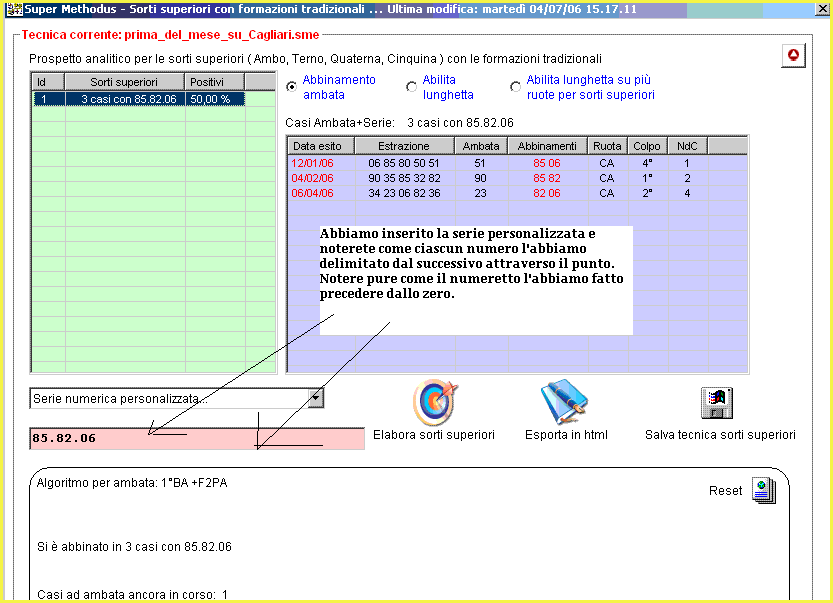Click the pink series input field with 85.82.06

(197, 438)
